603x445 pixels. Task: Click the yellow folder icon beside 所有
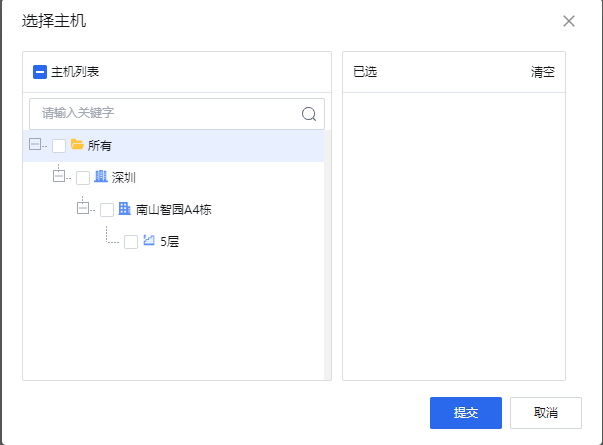tap(77, 145)
